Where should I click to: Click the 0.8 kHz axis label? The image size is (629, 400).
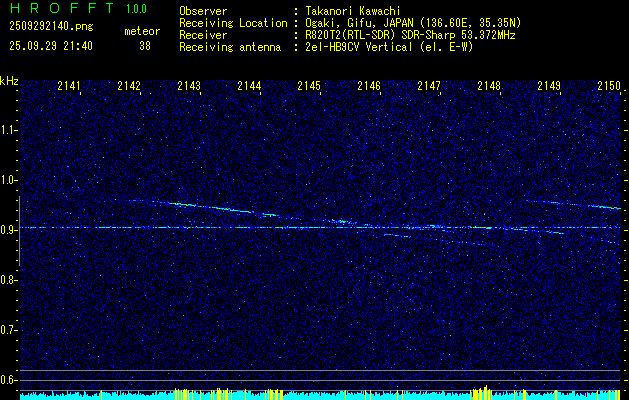[9, 280]
